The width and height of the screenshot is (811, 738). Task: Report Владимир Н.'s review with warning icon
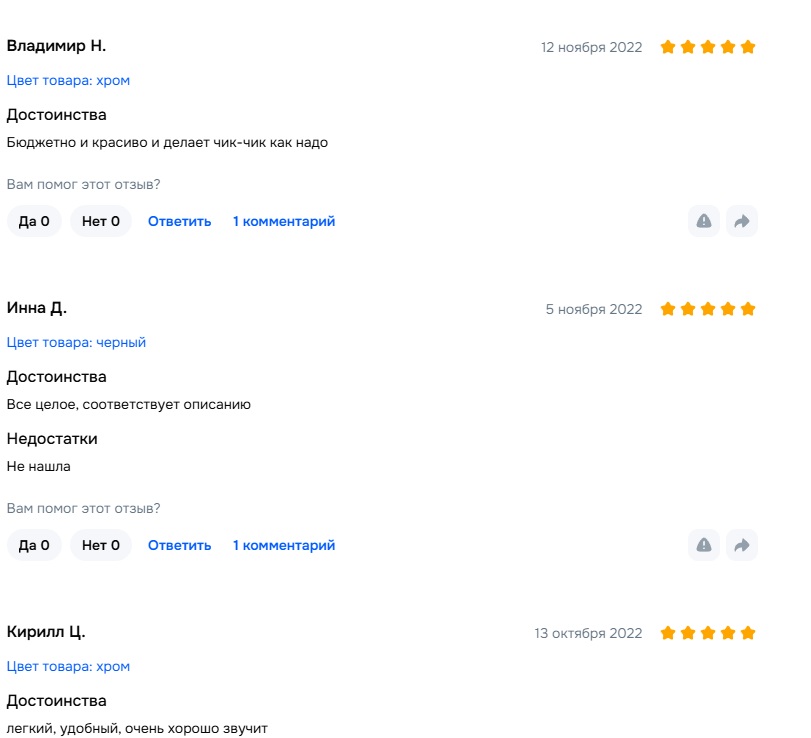[x=704, y=221]
